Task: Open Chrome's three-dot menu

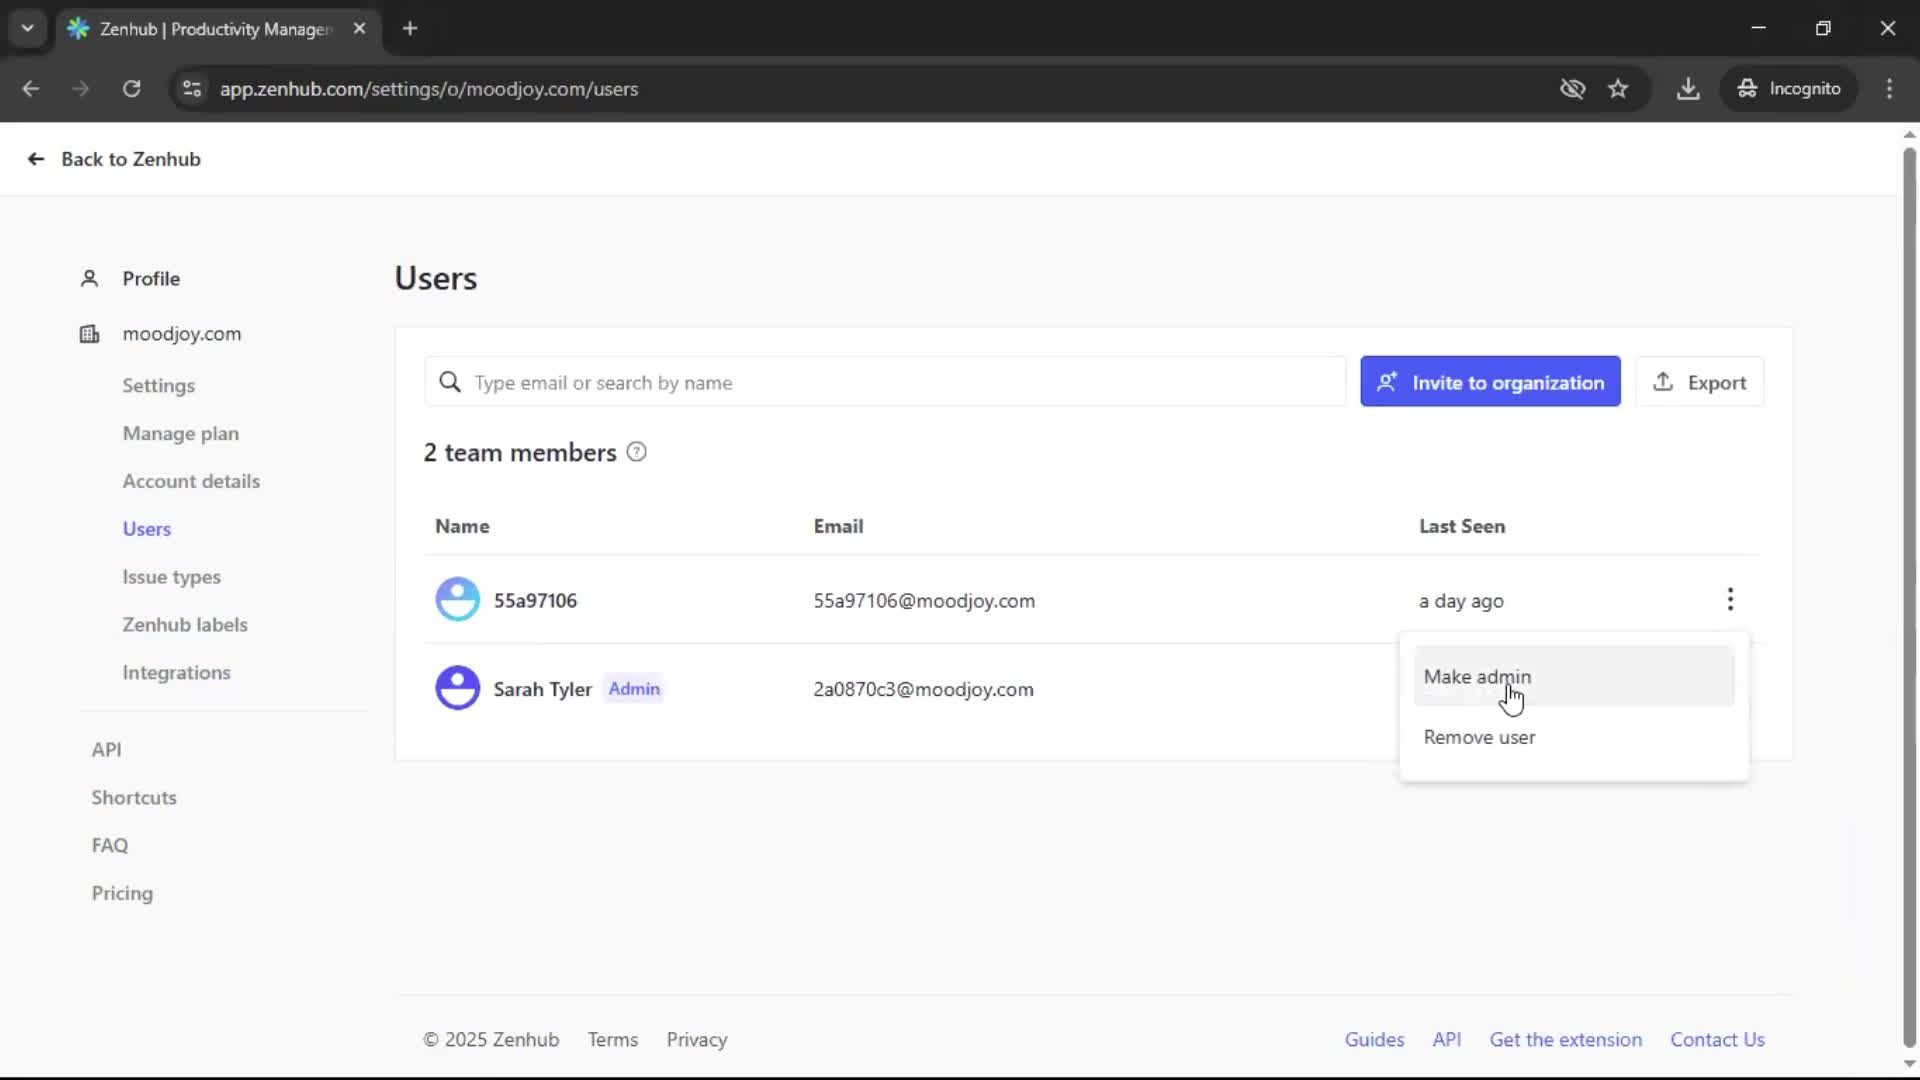Action: (x=1890, y=88)
